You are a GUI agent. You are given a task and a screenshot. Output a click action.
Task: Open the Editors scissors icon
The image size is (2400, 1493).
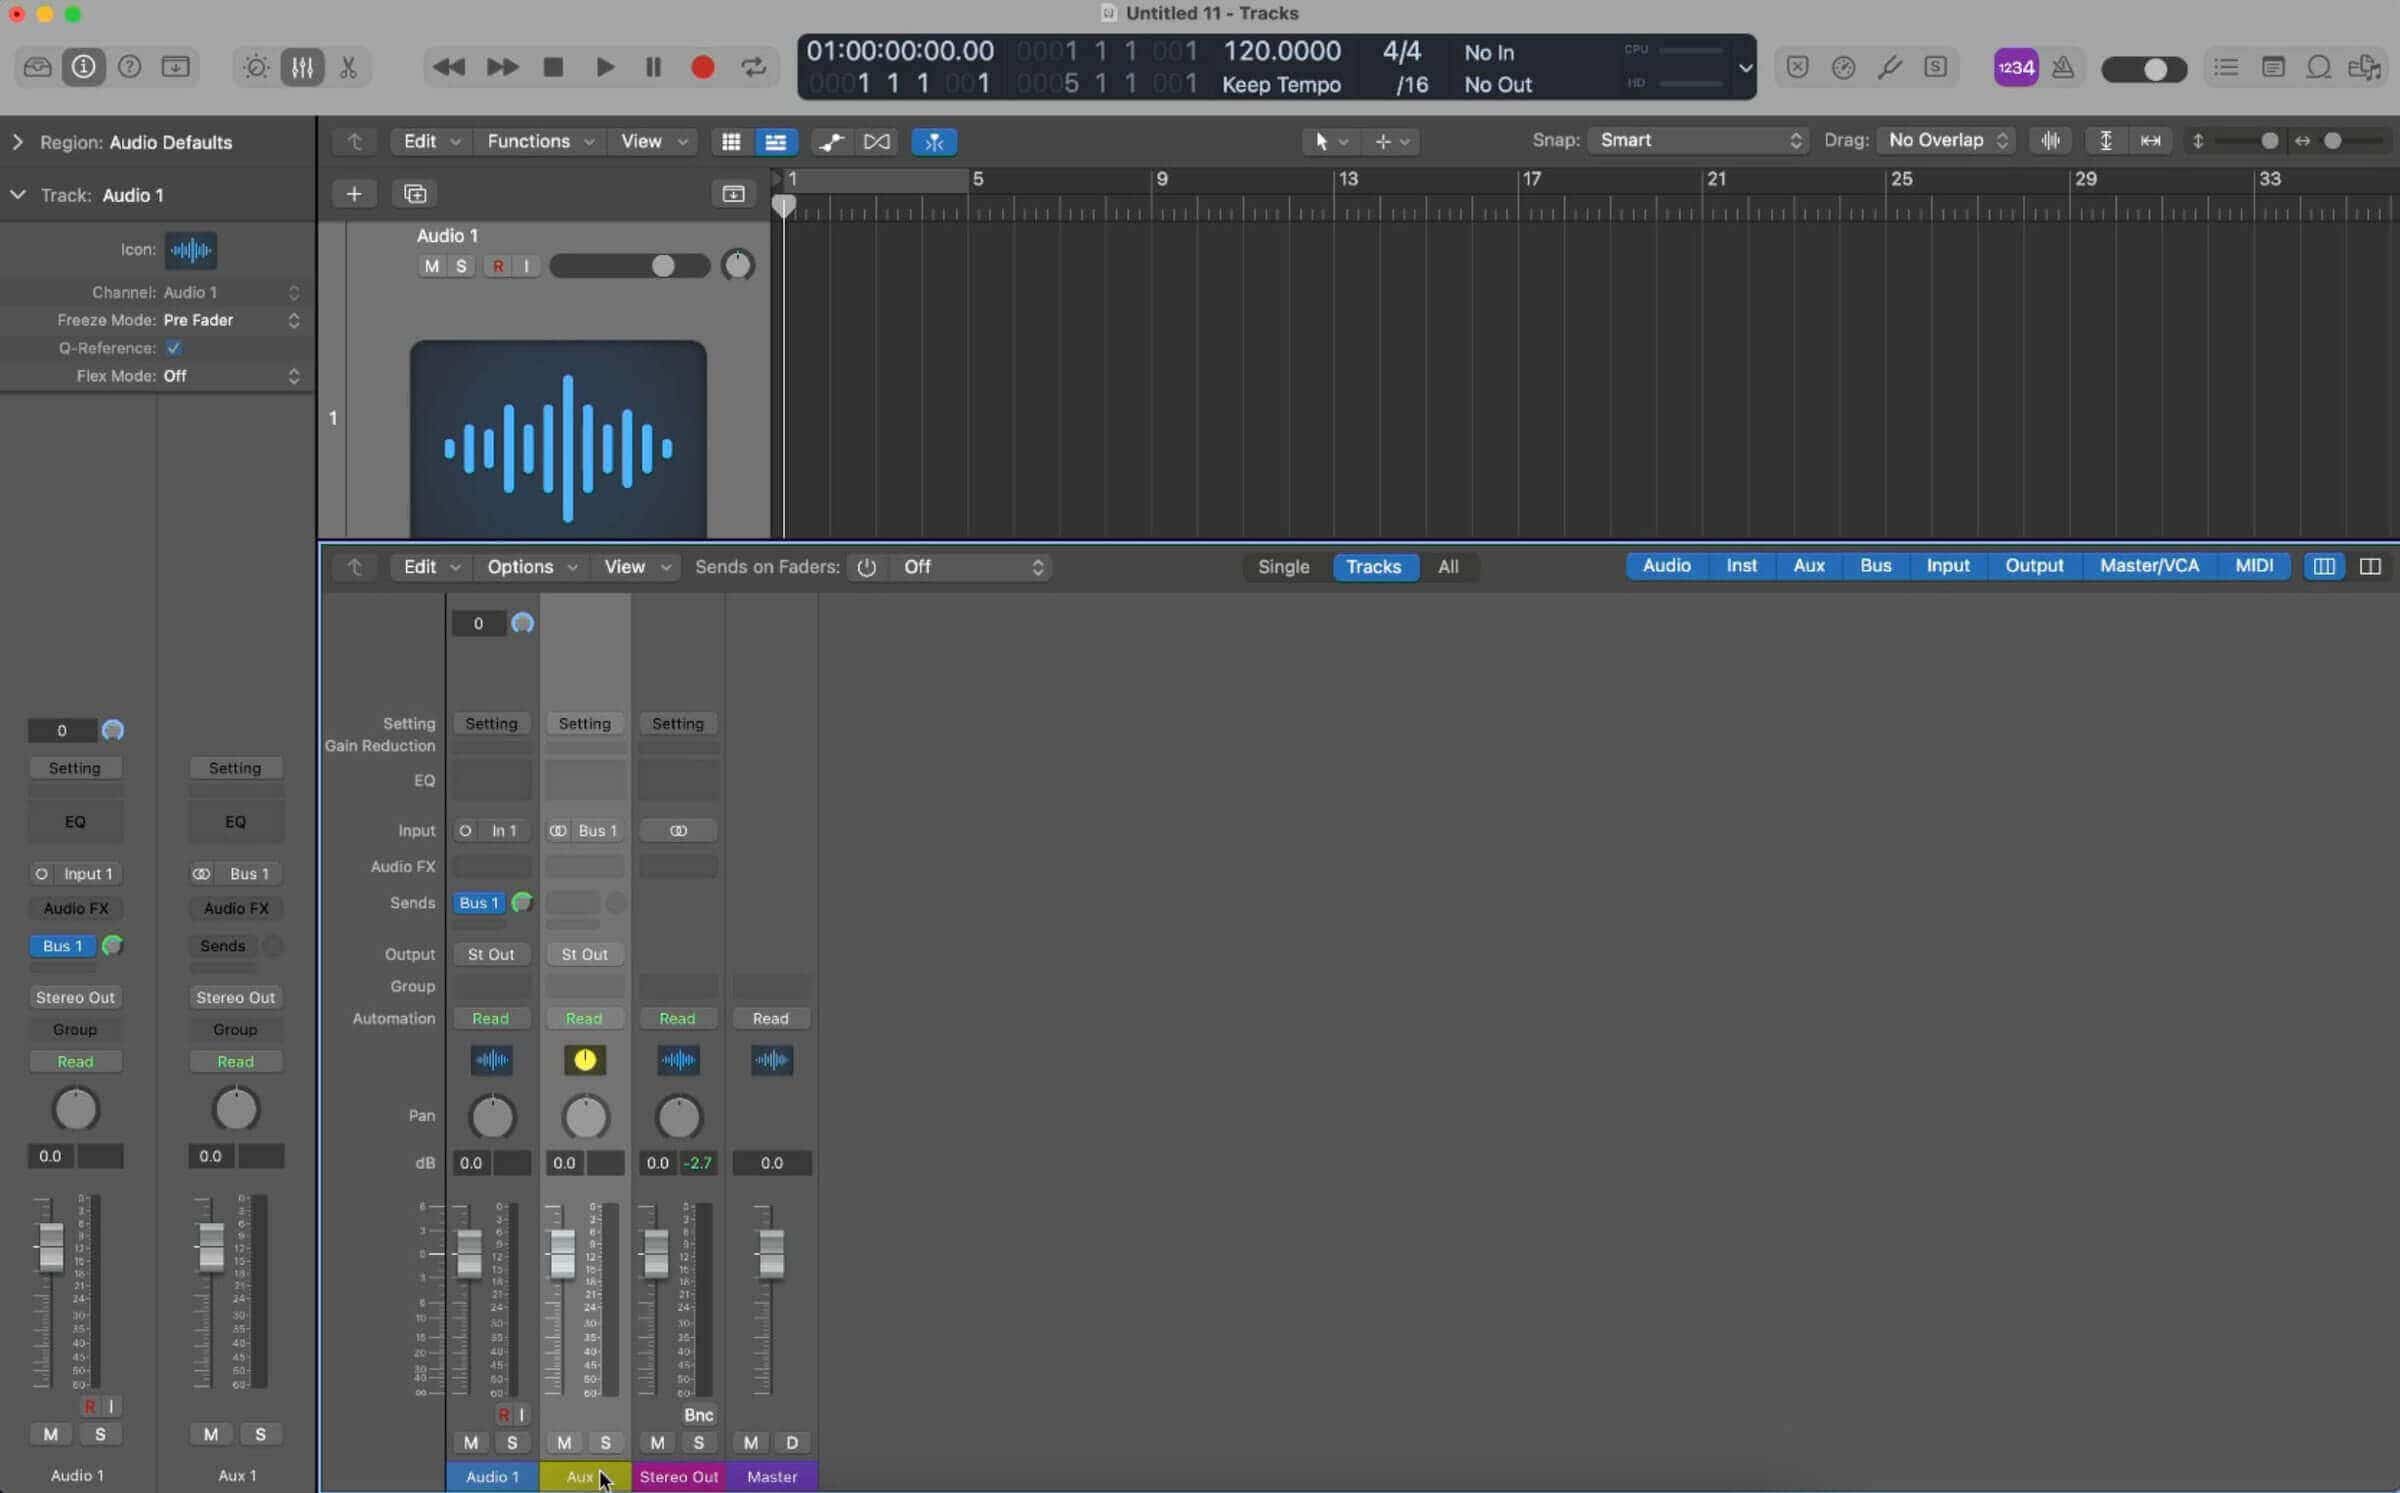[348, 67]
